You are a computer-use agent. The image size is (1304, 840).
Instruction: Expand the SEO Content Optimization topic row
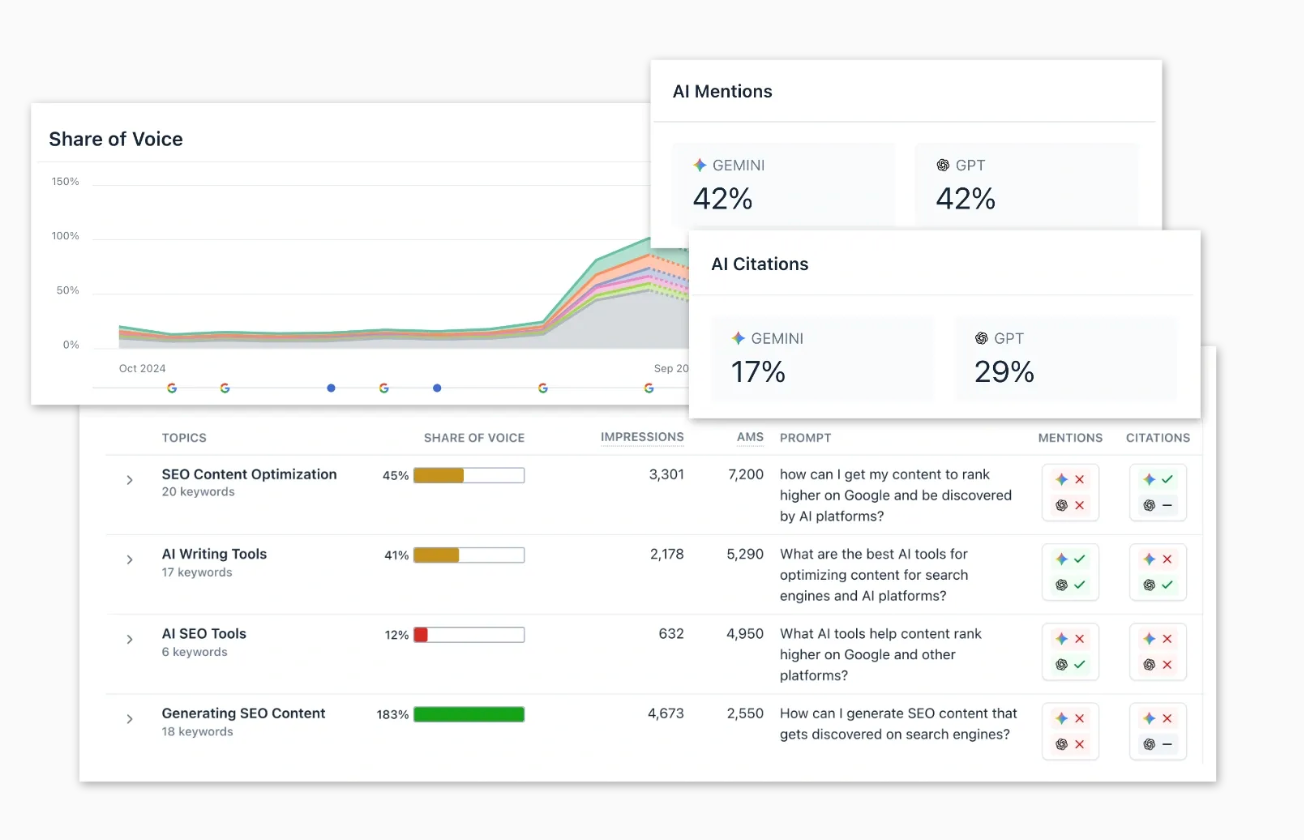click(129, 480)
